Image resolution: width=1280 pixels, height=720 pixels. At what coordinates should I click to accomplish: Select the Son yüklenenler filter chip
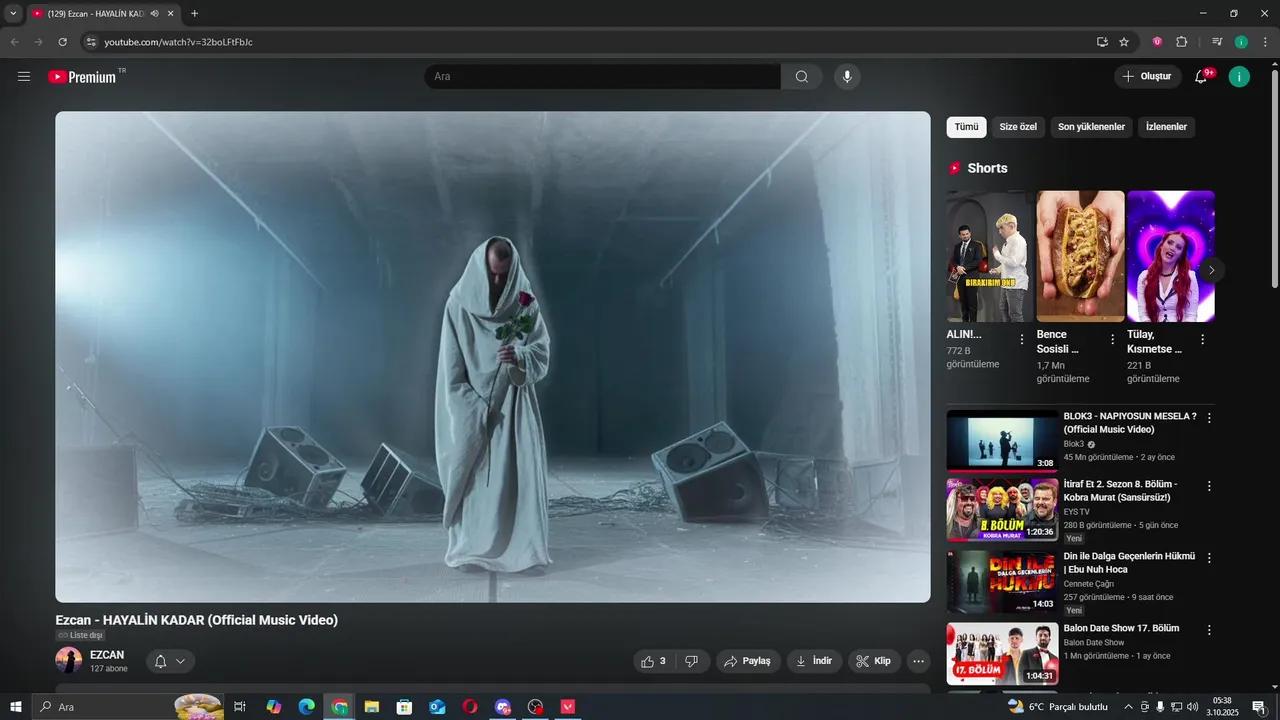[x=1092, y=127]
